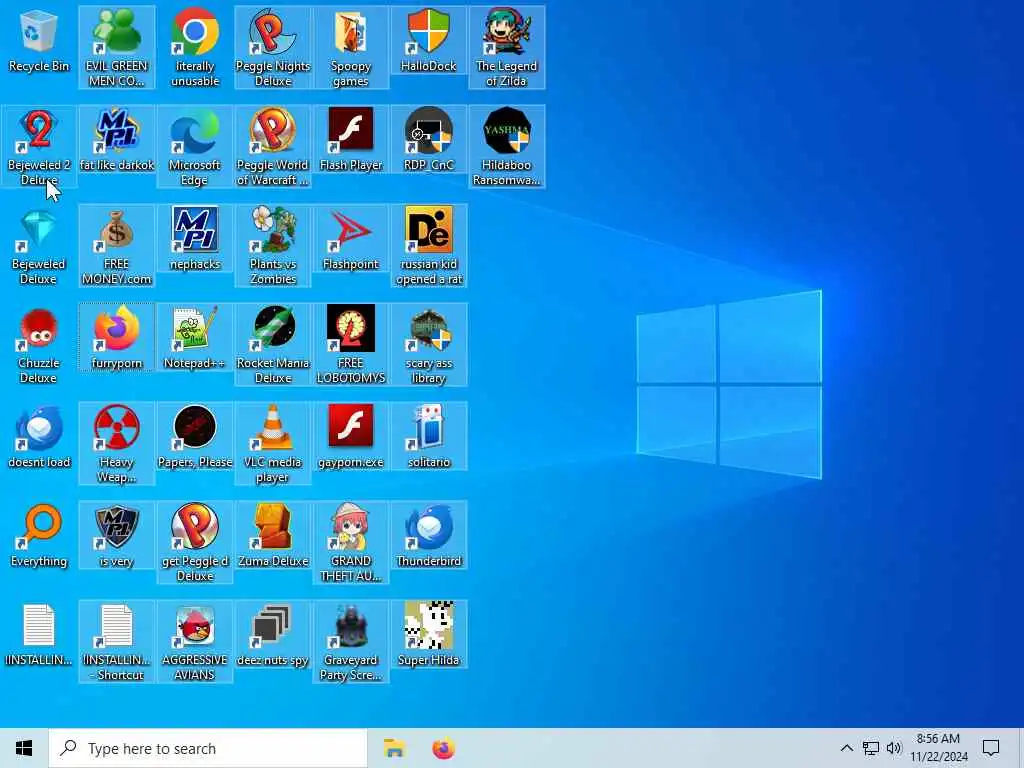The width and height of the screenshot is (1024, 768).
Task: Select the get Peggle d Deluxe icon
Action: pos(195,543)
